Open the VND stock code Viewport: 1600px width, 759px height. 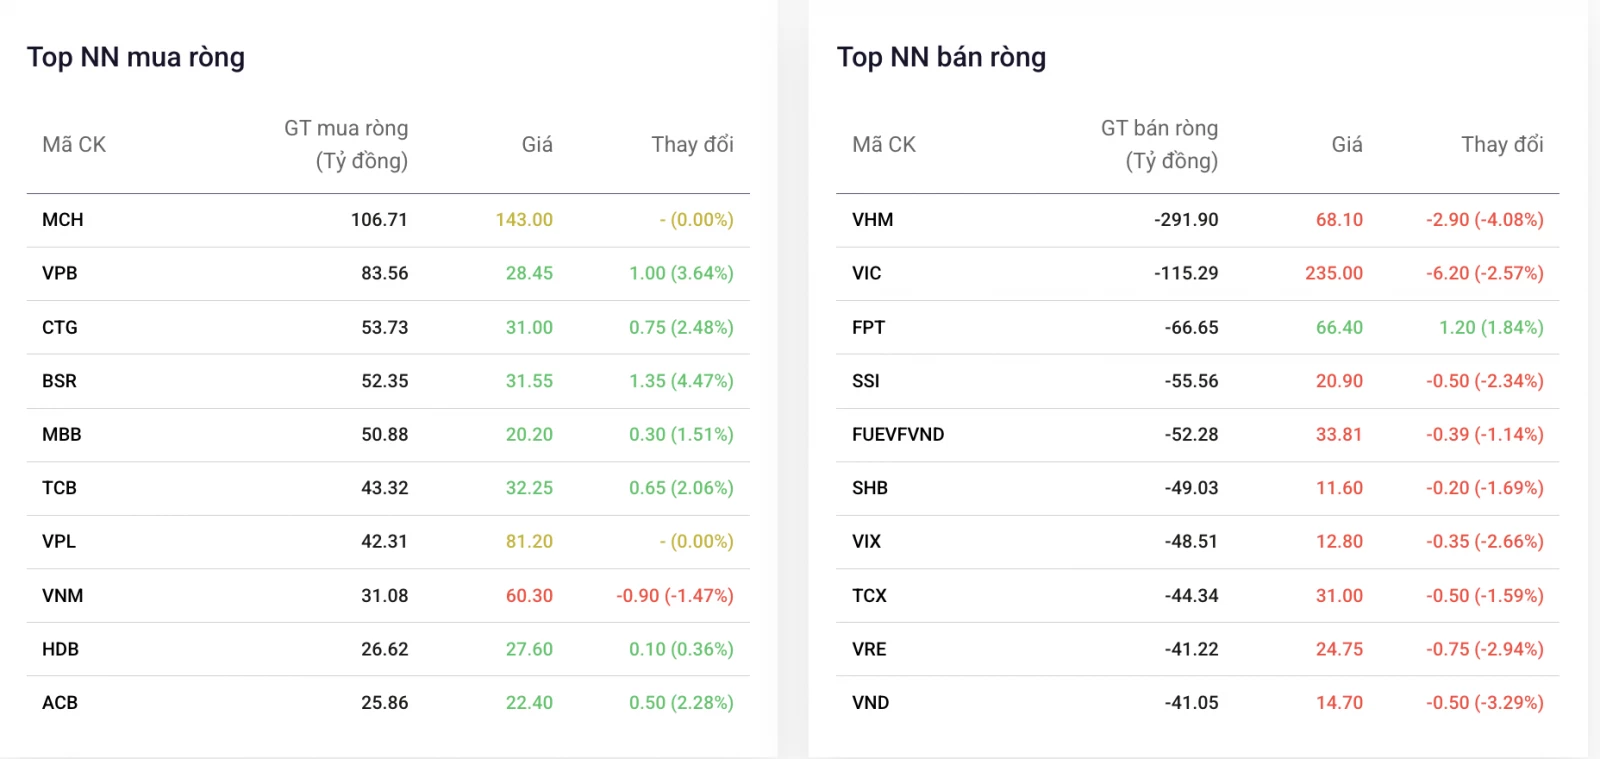coord(871,702)
